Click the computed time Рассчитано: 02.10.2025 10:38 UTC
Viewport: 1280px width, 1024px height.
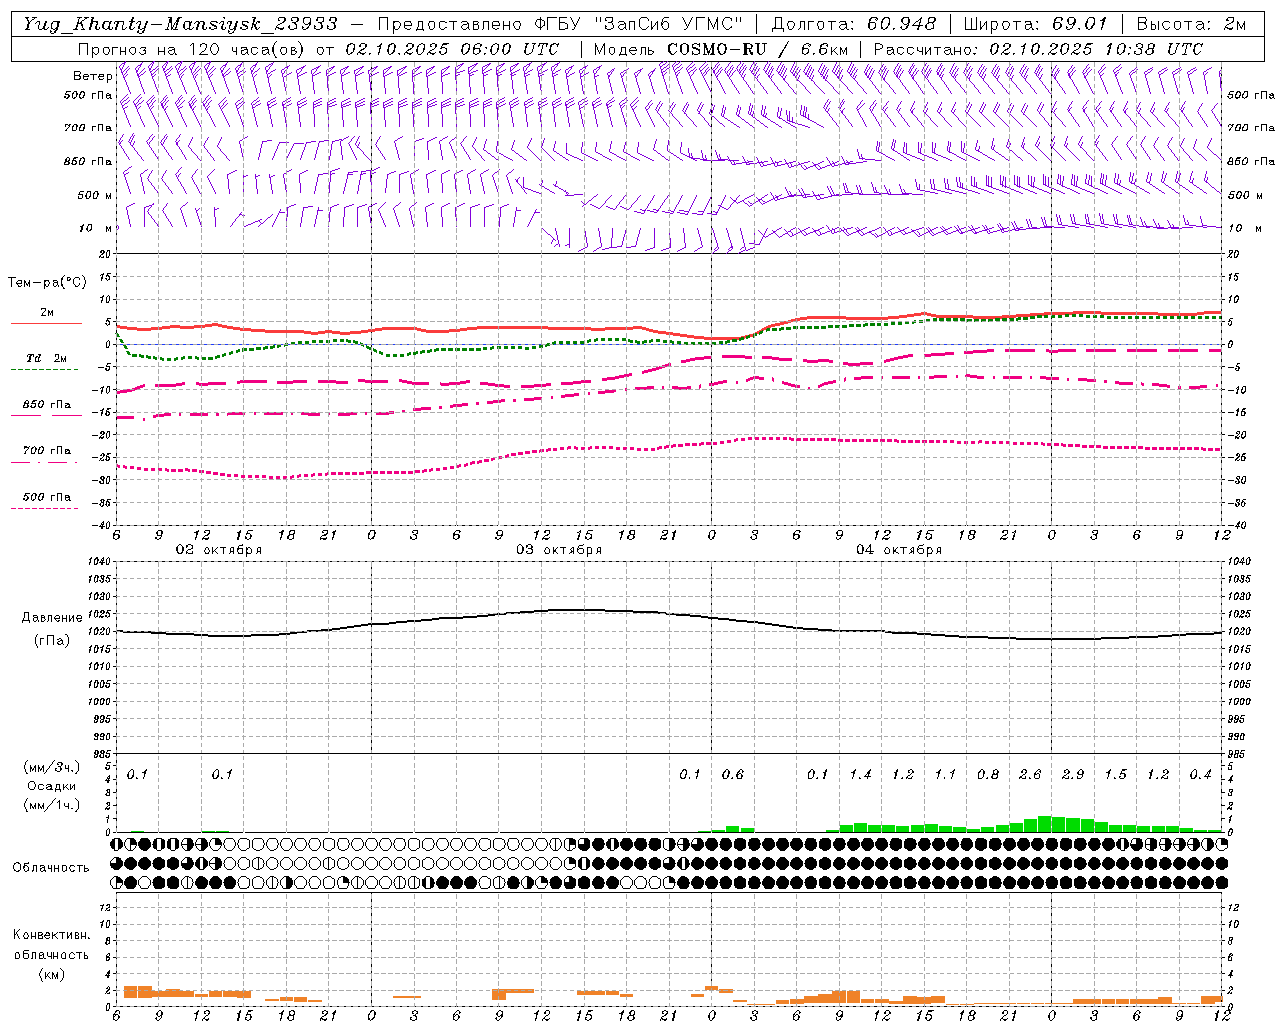tap(1038, 49)
